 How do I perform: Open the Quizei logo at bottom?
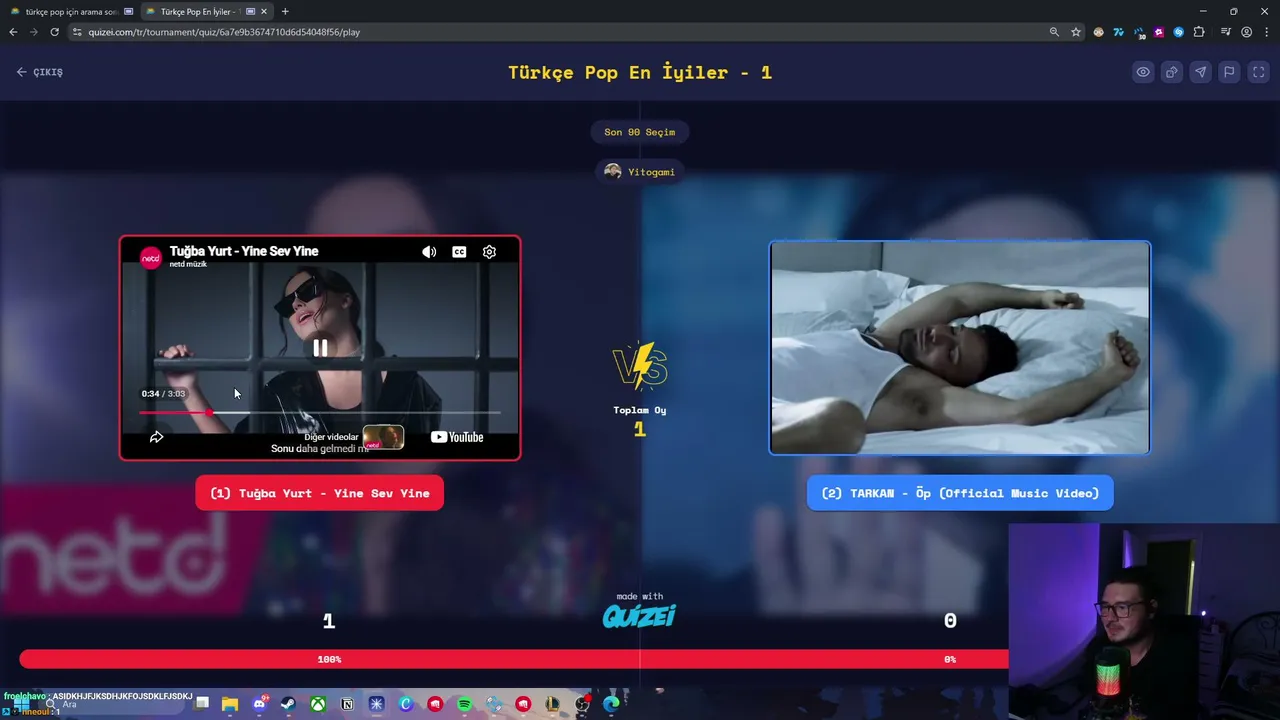(x=640, y=615)
